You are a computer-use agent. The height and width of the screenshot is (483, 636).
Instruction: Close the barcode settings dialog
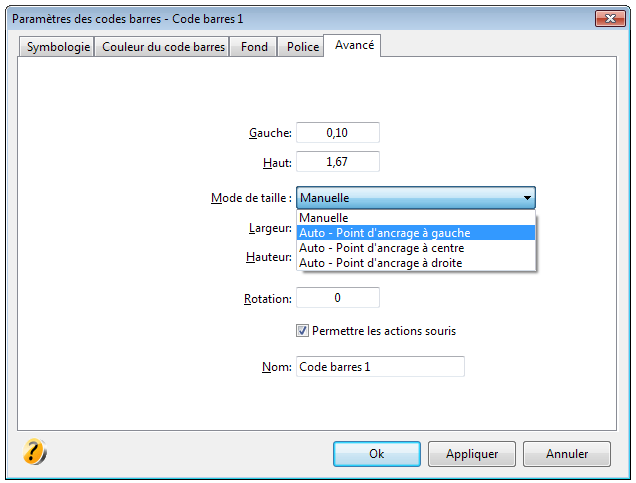point(610,19)
